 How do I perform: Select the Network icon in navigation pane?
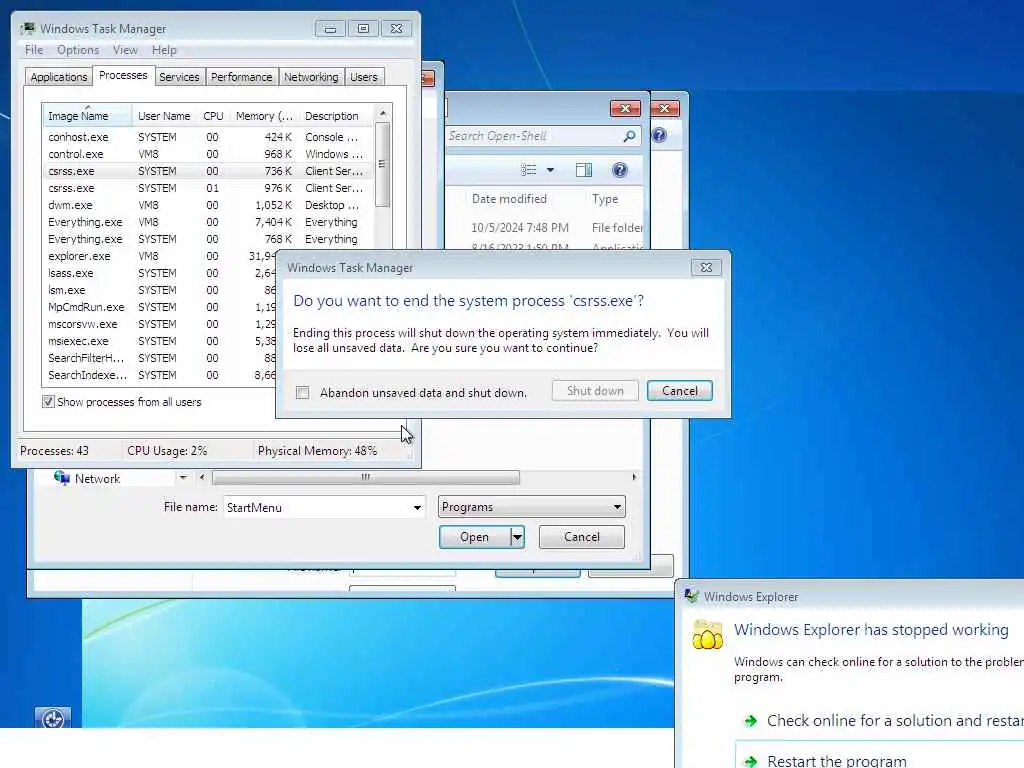(x=62, y=478)
